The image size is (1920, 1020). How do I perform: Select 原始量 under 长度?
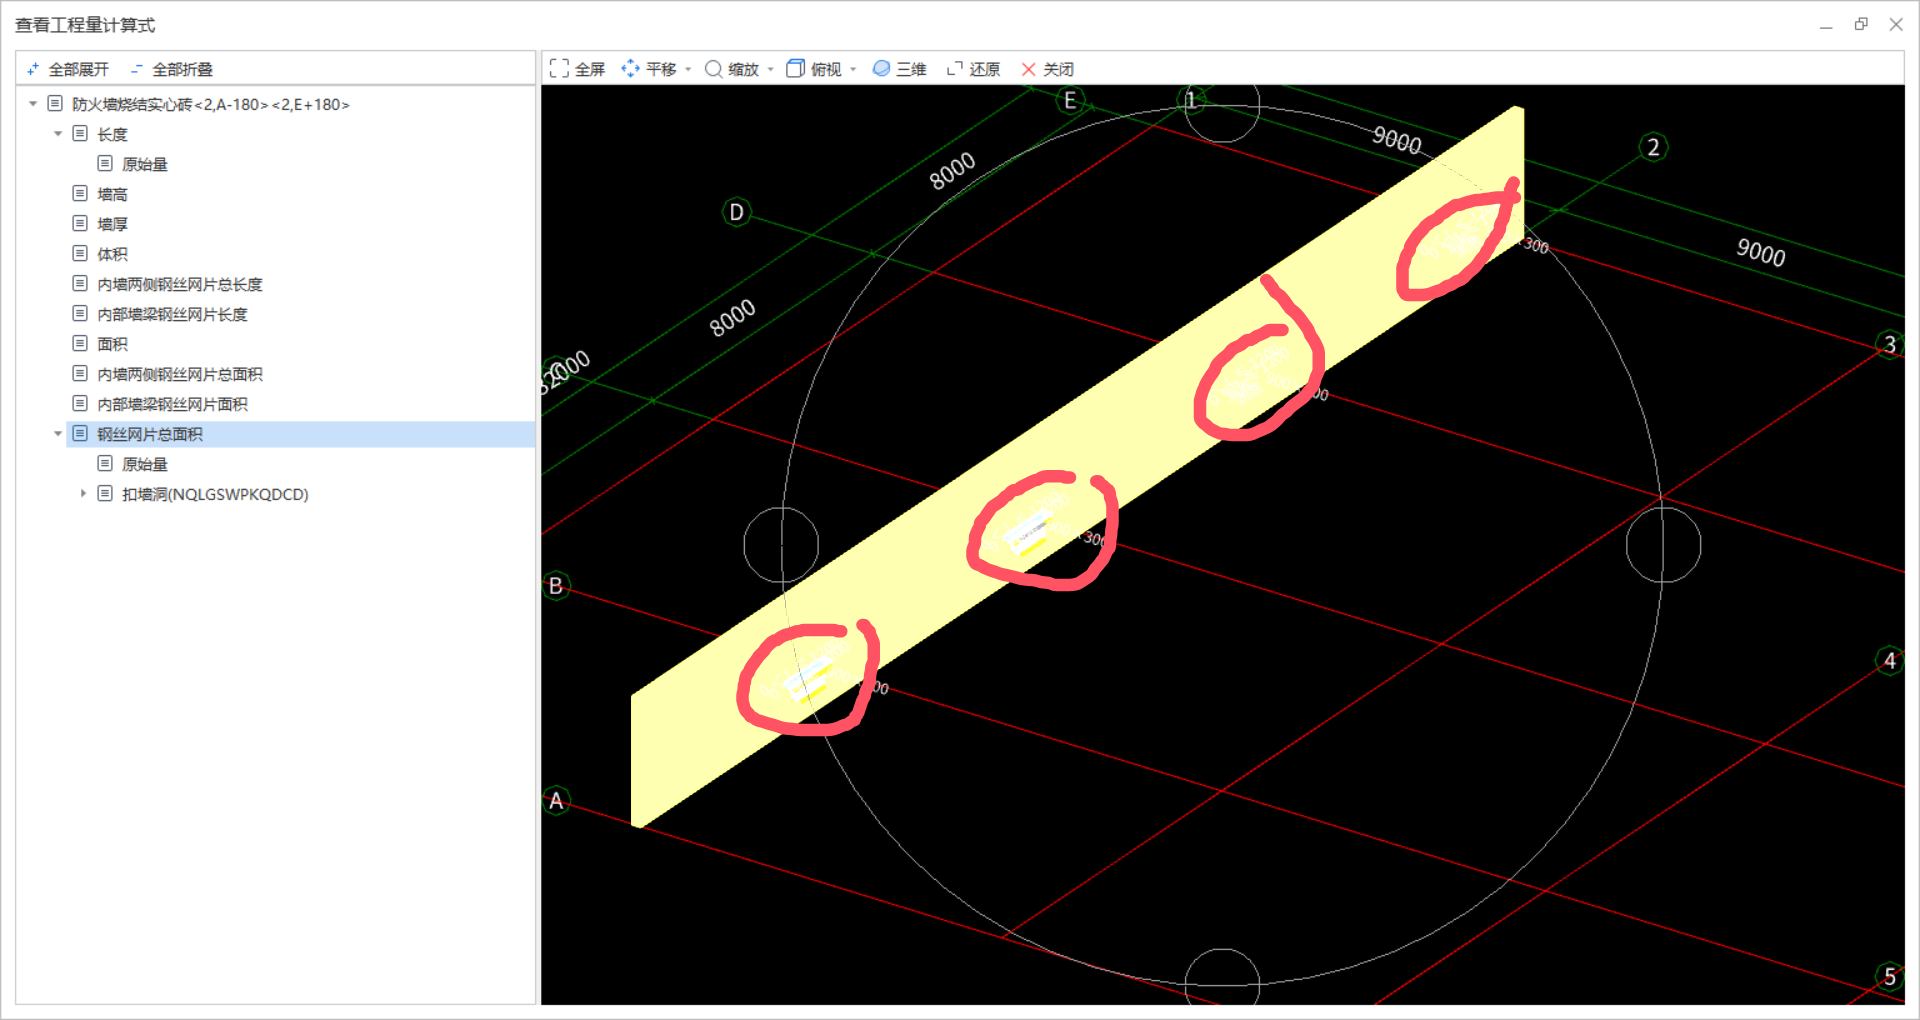tap(145, 164)
